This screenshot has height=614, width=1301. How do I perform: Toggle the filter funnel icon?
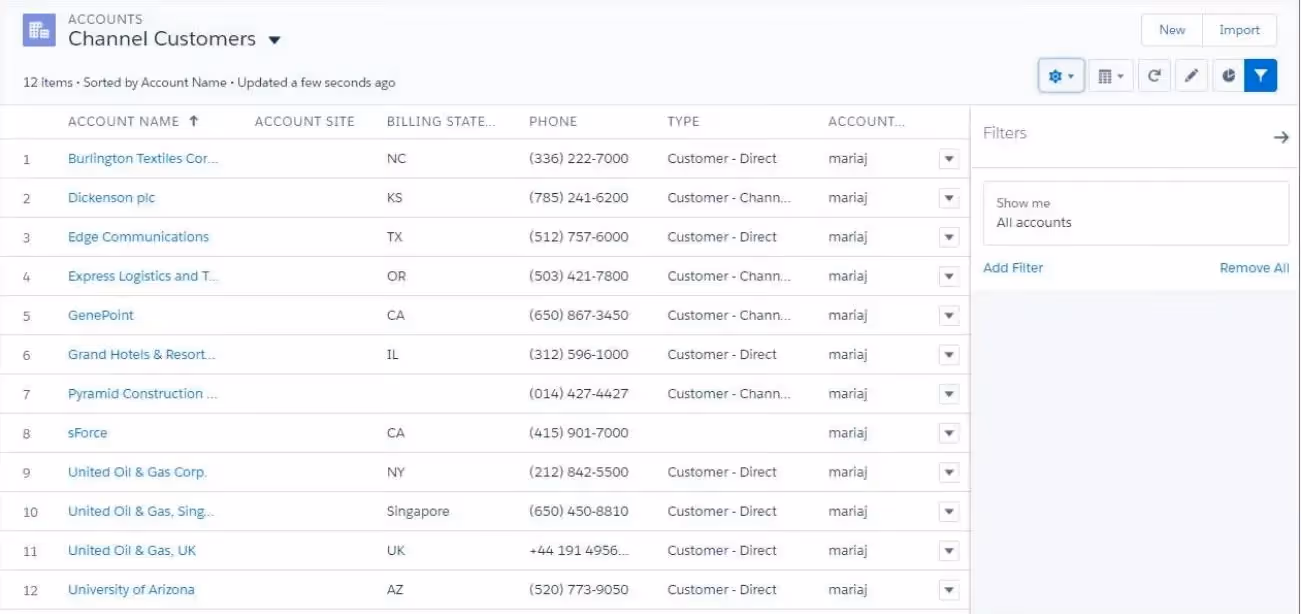point(1261,74)
